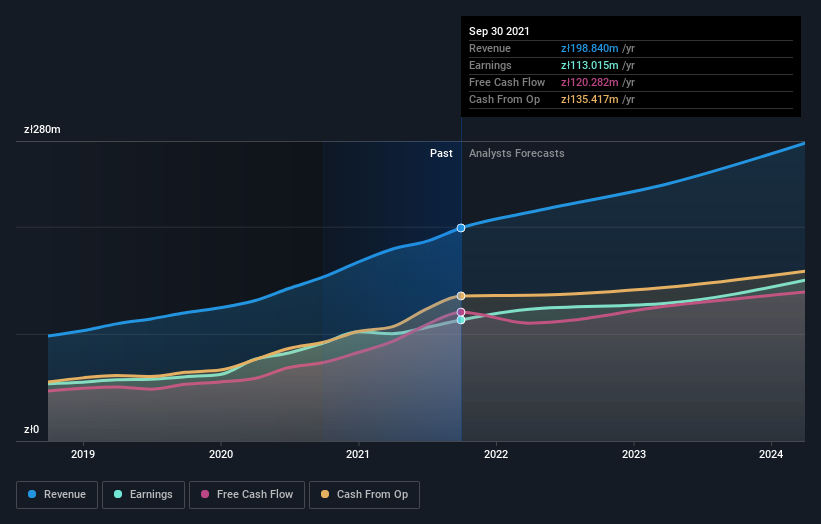
Task: Click the blue Revenue data point marker
Action: pos(461,228)
